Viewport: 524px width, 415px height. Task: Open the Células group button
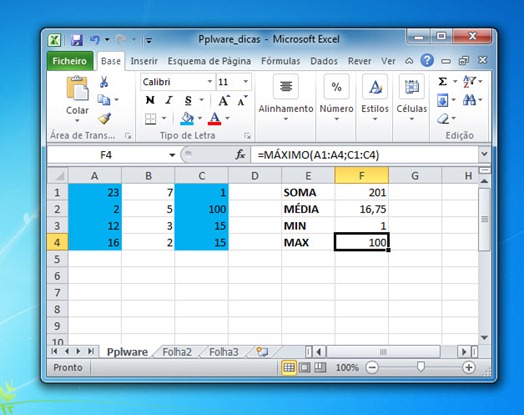(412, 99)
